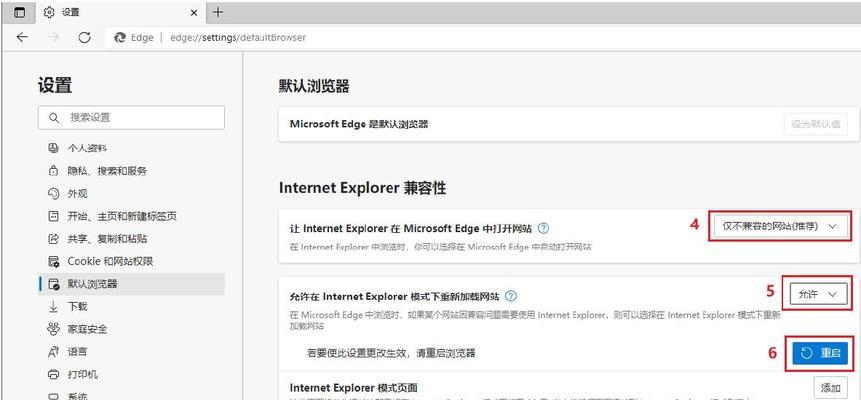The image size is (861, 400).
Task: Open 隐私、搜索和服务 settings section
Action: (x=131, y=171)
